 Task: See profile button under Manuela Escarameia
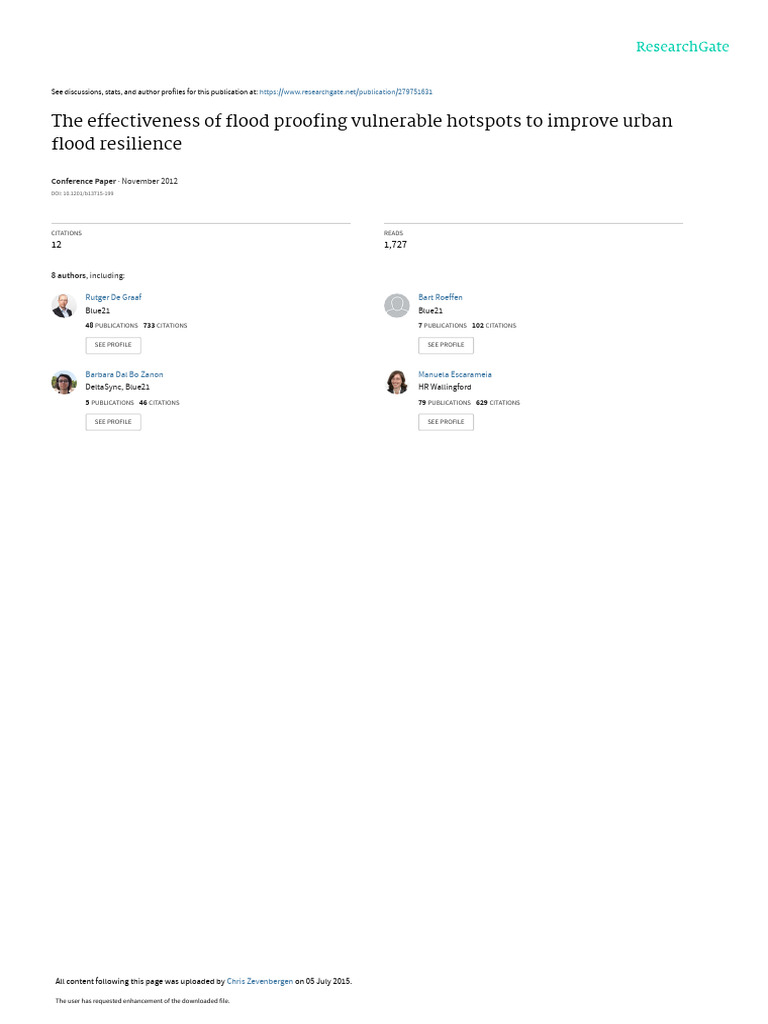coord(446,422)
